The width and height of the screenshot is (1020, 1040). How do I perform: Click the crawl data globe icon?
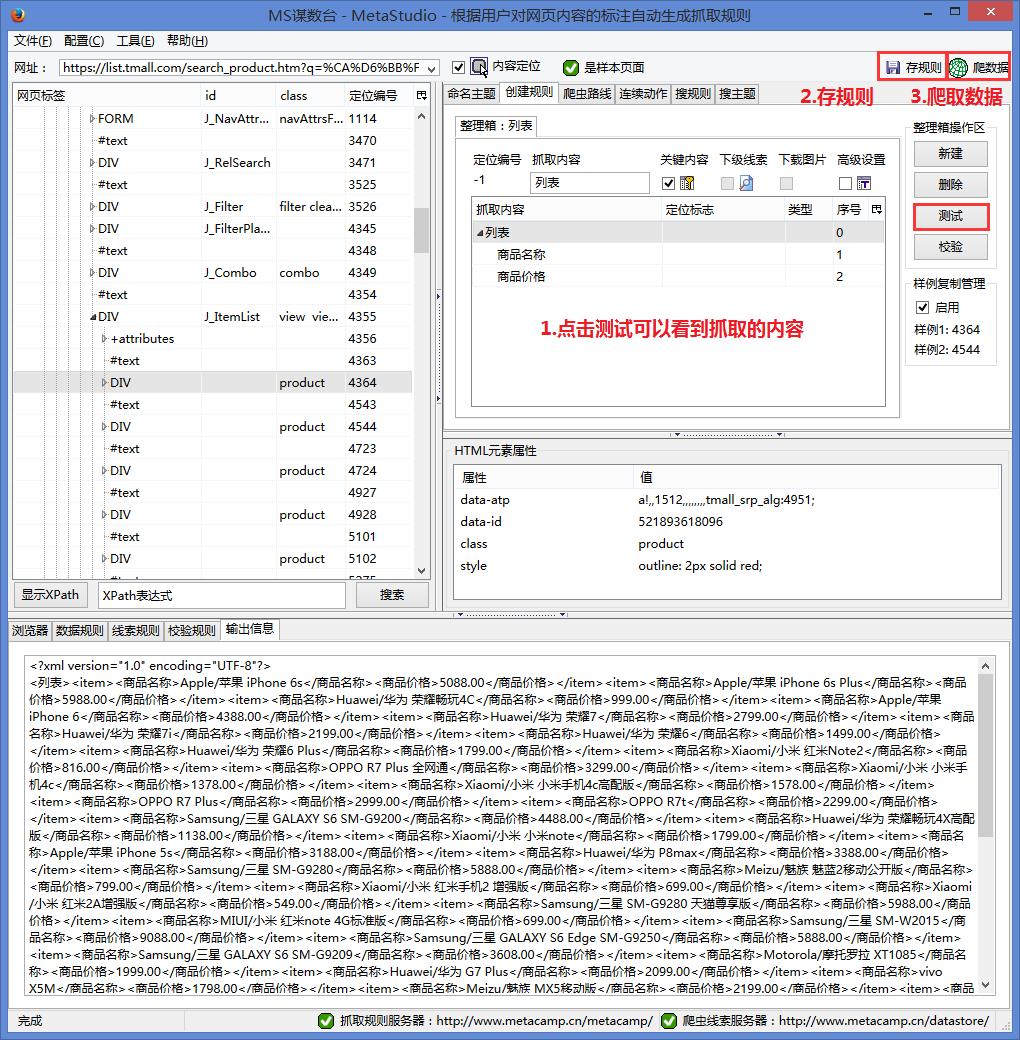(x=958, y=68)
